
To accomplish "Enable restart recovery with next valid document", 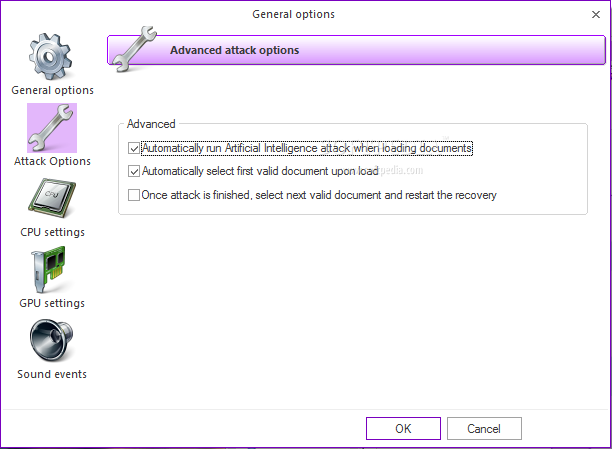I will pos(135,195).
